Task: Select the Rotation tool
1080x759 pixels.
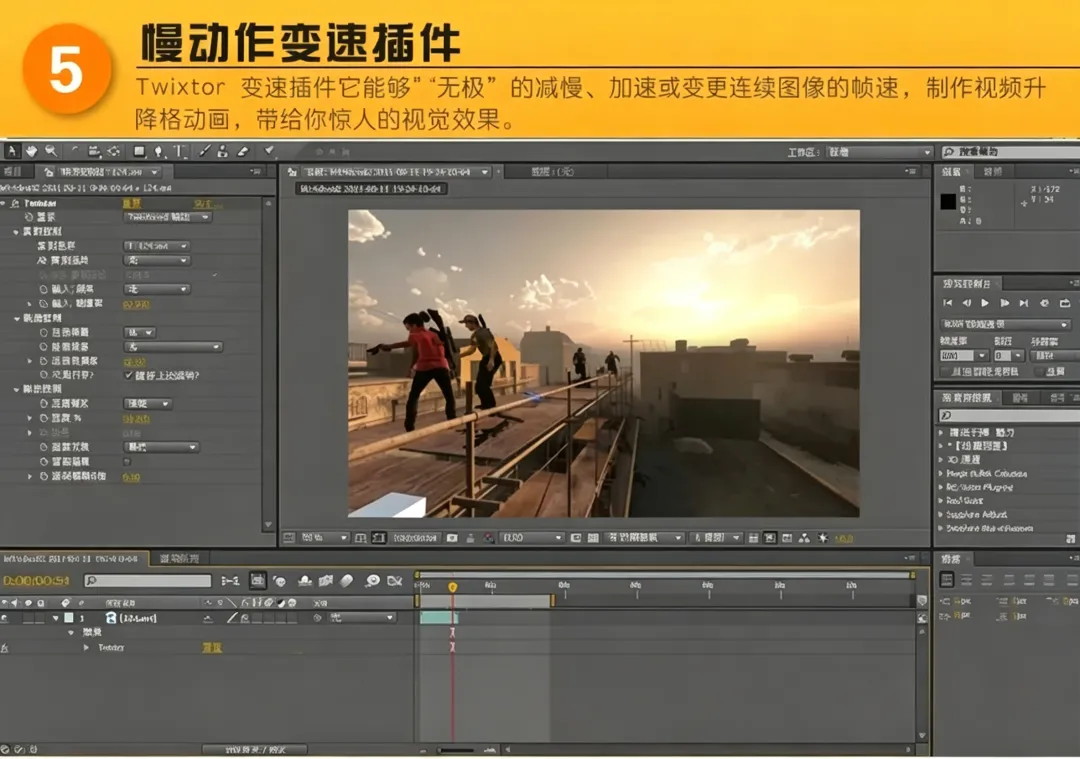Action: click(74, 151)
